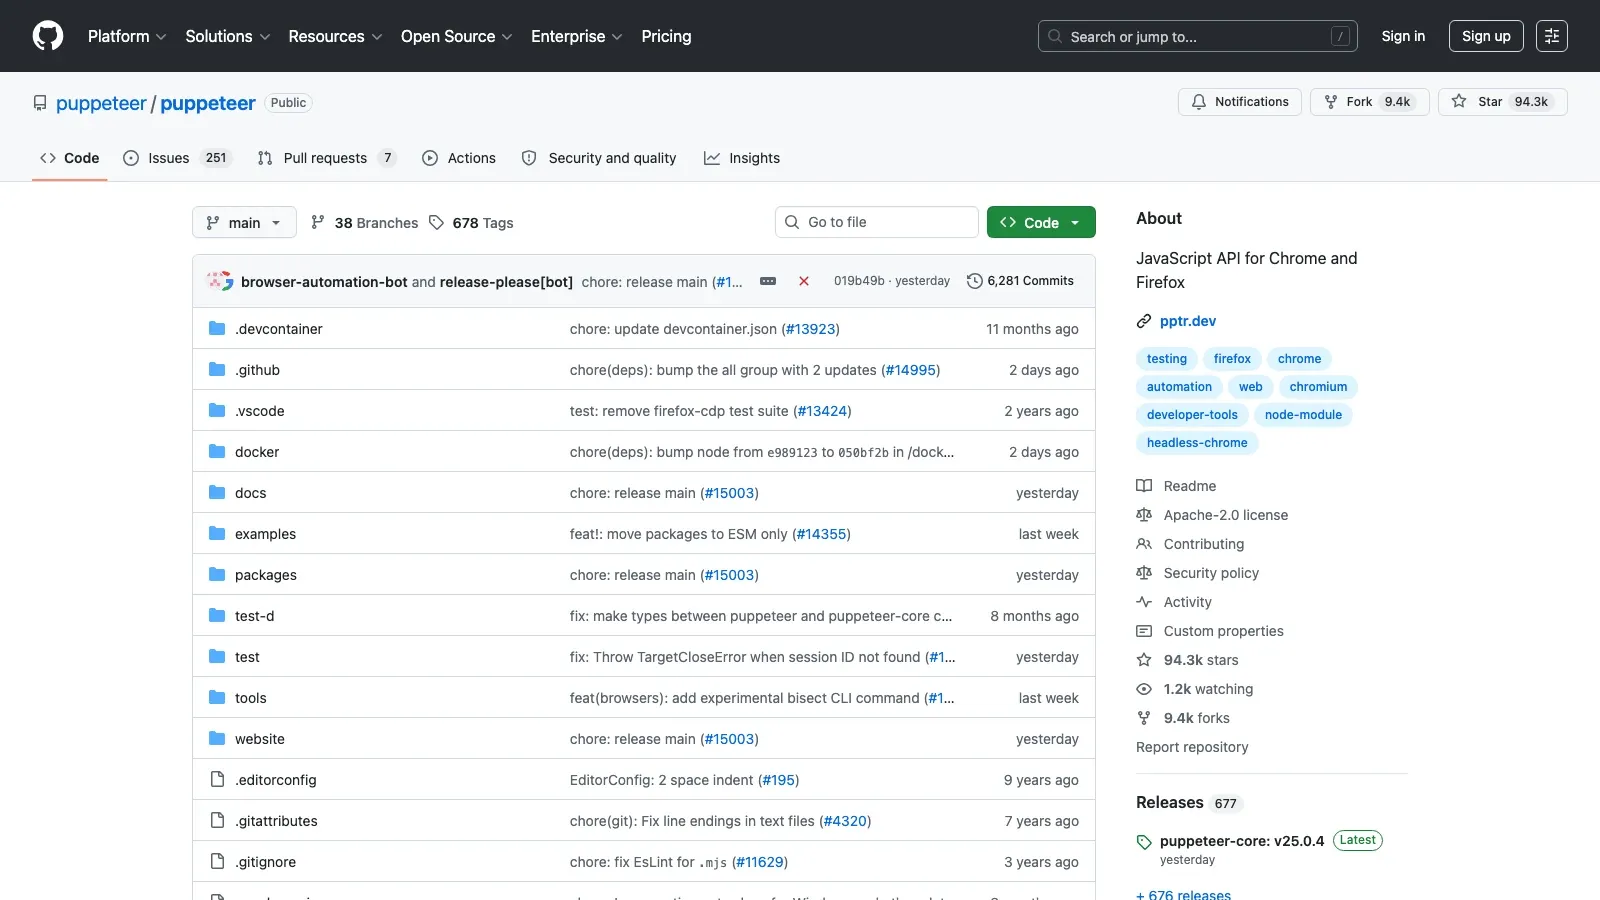This screenshot has height=900, width=1600.
Task: Open commit hash 019b49b
Action: [859, 281]
